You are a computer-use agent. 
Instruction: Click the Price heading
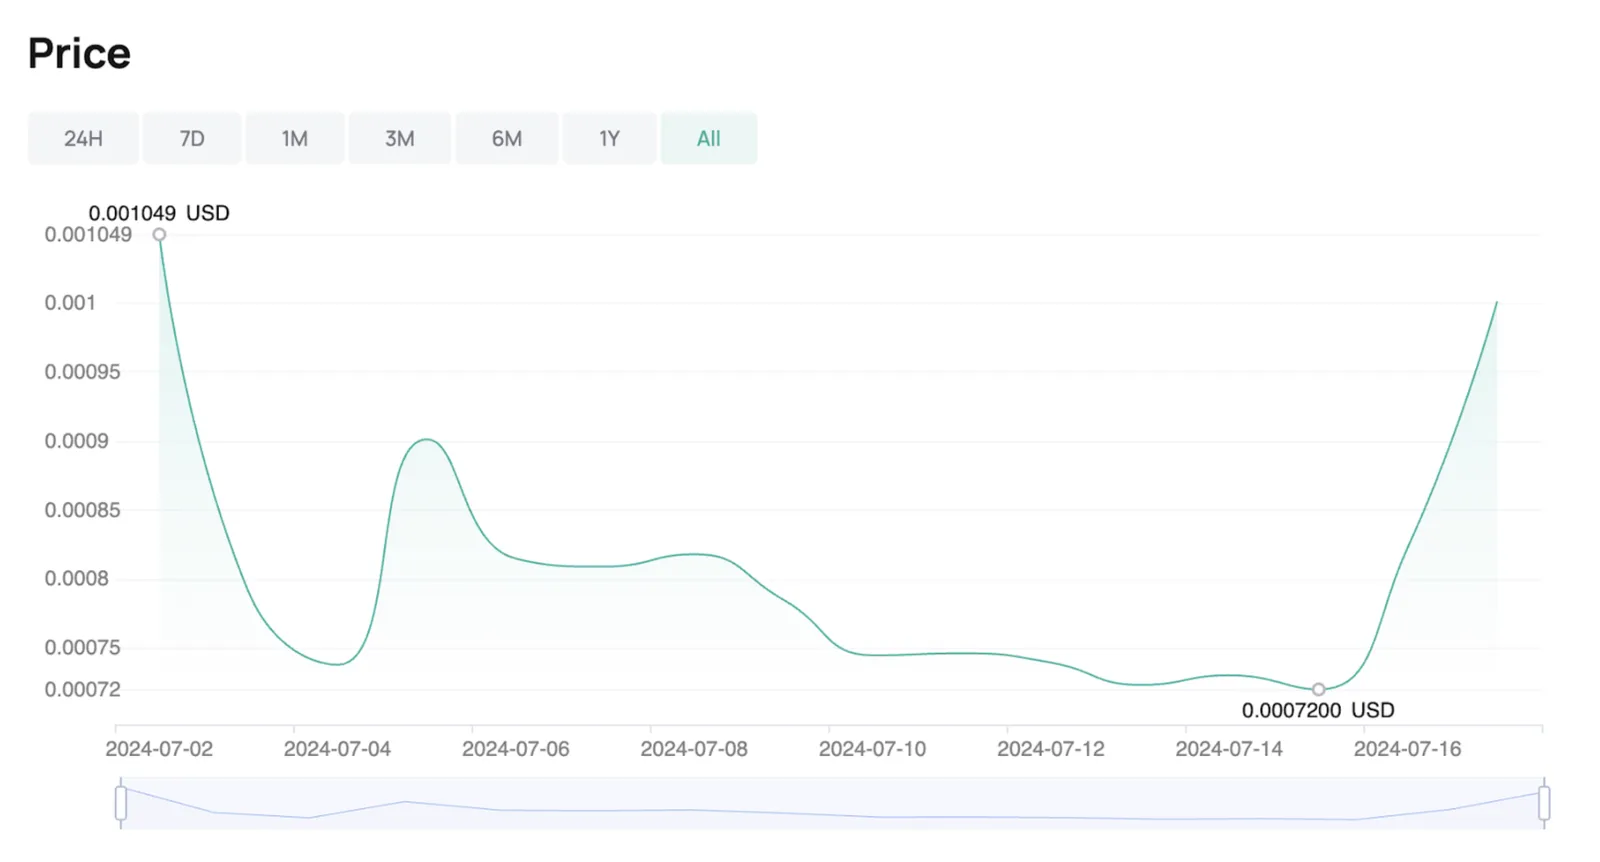pyautogui.click(x=79, y=53)
